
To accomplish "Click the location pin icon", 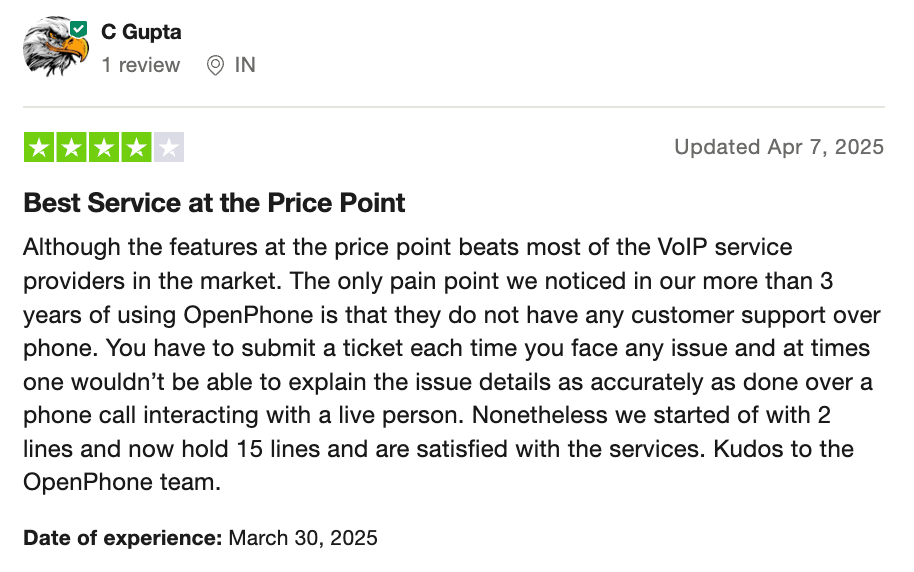I will pyautogui.click(x=214, y=66).
